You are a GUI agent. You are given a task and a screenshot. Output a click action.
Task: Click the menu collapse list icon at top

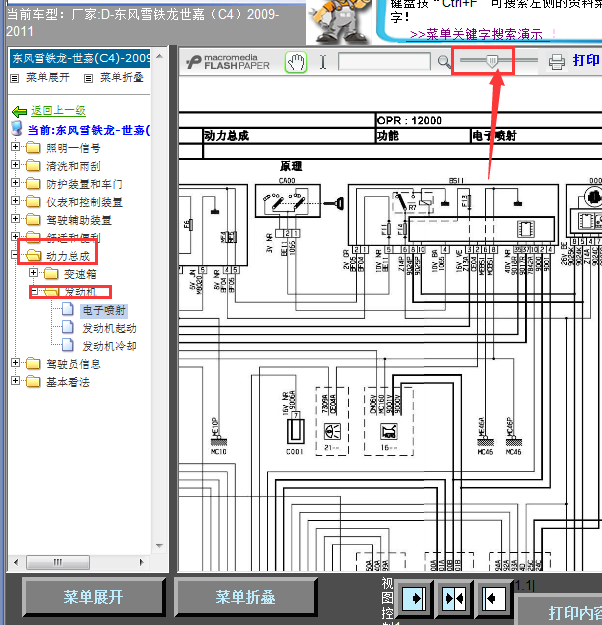coord(89,78)
